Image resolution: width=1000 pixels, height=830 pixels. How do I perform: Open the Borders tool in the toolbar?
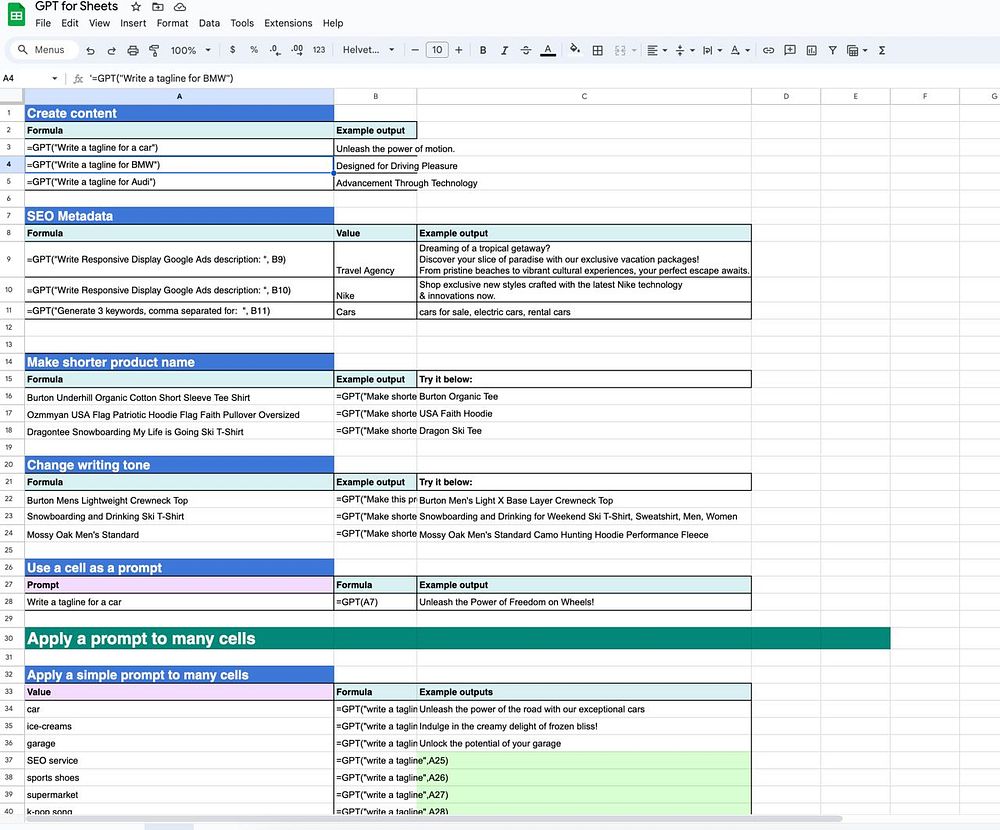598,50
